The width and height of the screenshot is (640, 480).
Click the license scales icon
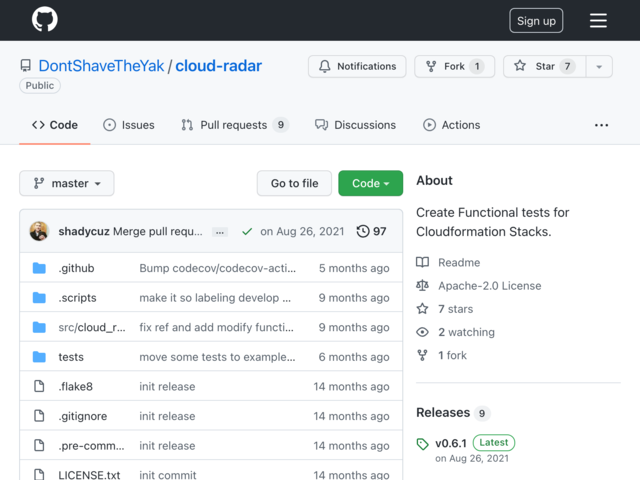click(x=422, y=285)
